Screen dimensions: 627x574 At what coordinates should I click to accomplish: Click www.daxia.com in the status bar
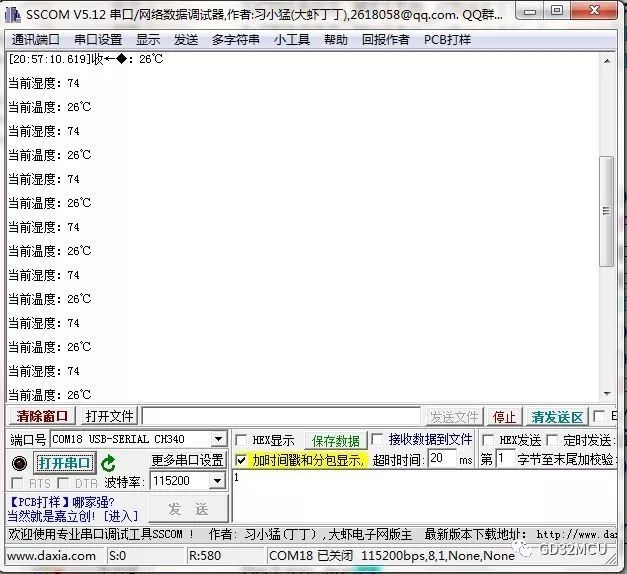[51, 556]
